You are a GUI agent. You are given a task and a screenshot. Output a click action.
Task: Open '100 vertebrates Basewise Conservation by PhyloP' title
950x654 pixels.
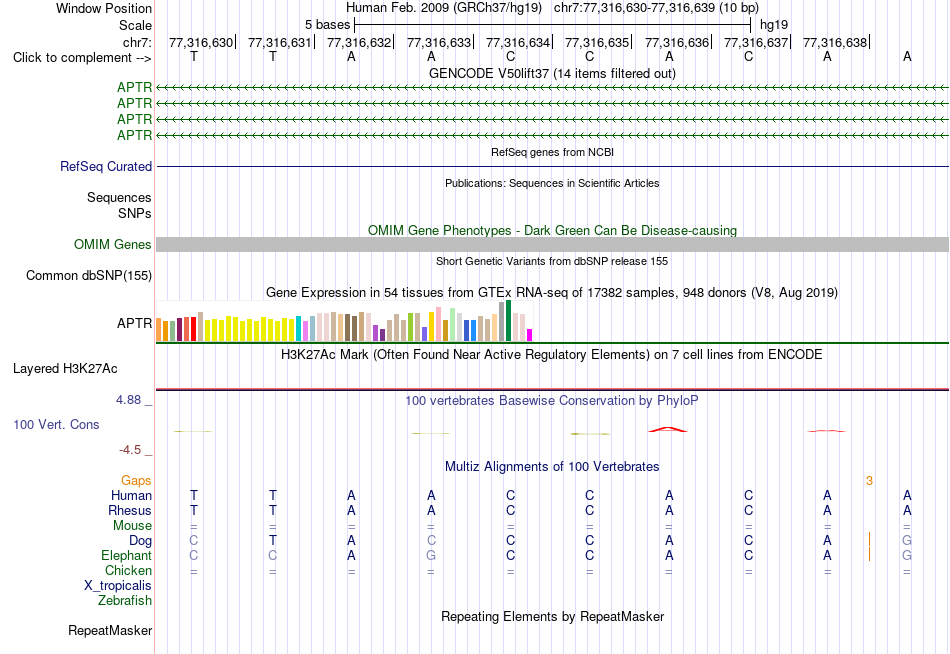pos(552,401)
